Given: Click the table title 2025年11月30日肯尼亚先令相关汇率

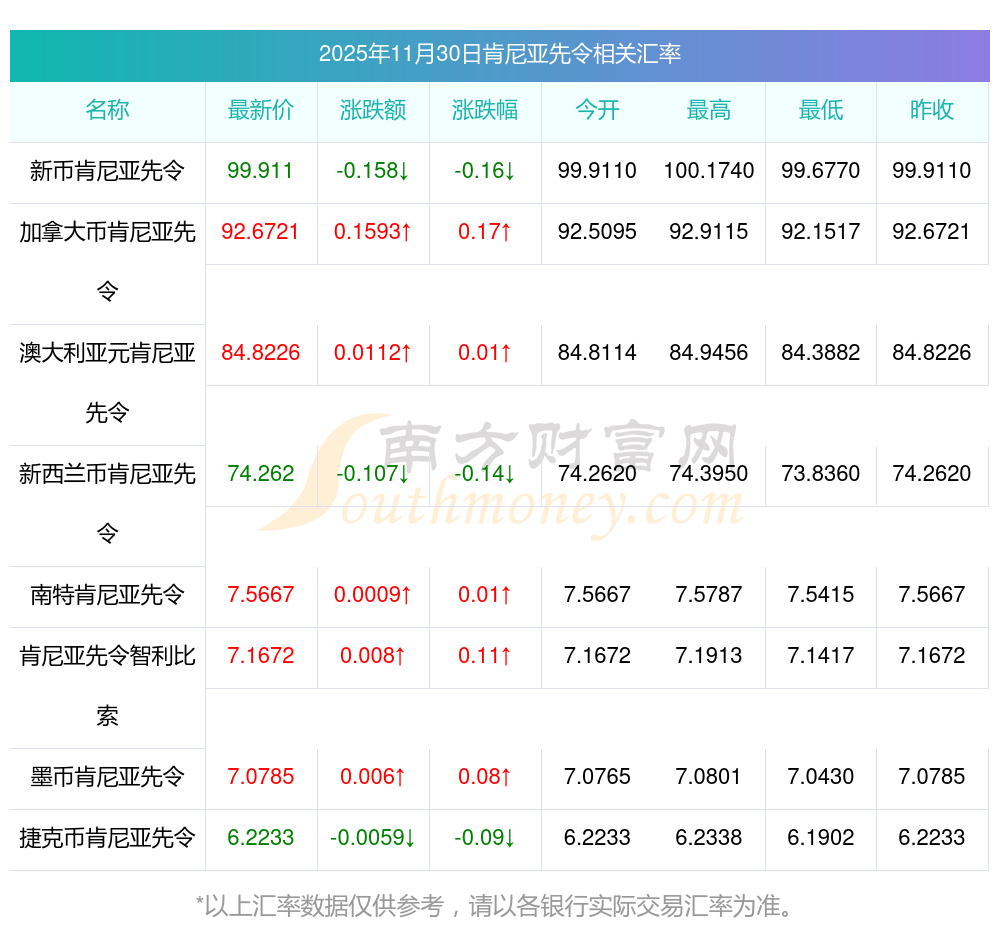Looking at the screenshot, I should [x=499, y=54].
